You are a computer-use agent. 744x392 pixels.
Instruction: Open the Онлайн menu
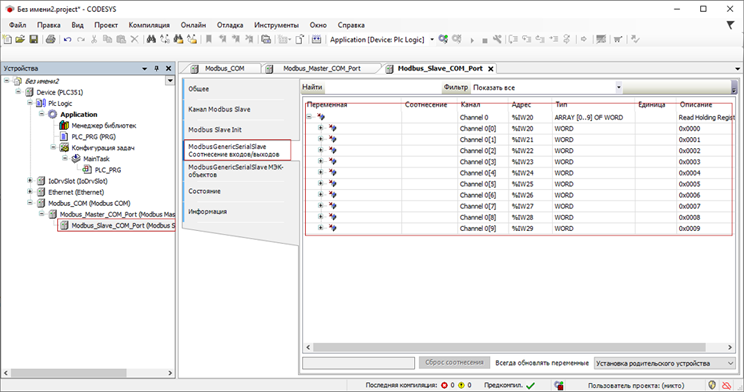point(193,25)
